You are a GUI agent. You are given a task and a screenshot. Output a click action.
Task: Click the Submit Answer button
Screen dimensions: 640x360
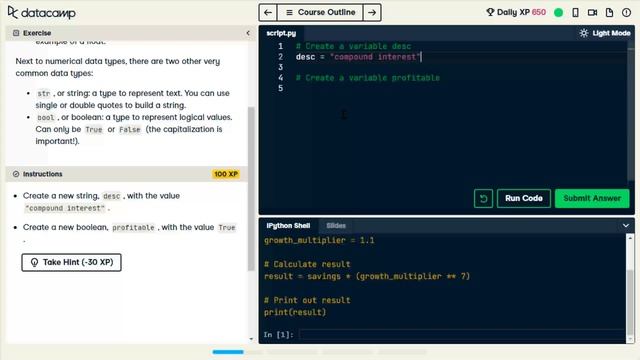point(592,198)
